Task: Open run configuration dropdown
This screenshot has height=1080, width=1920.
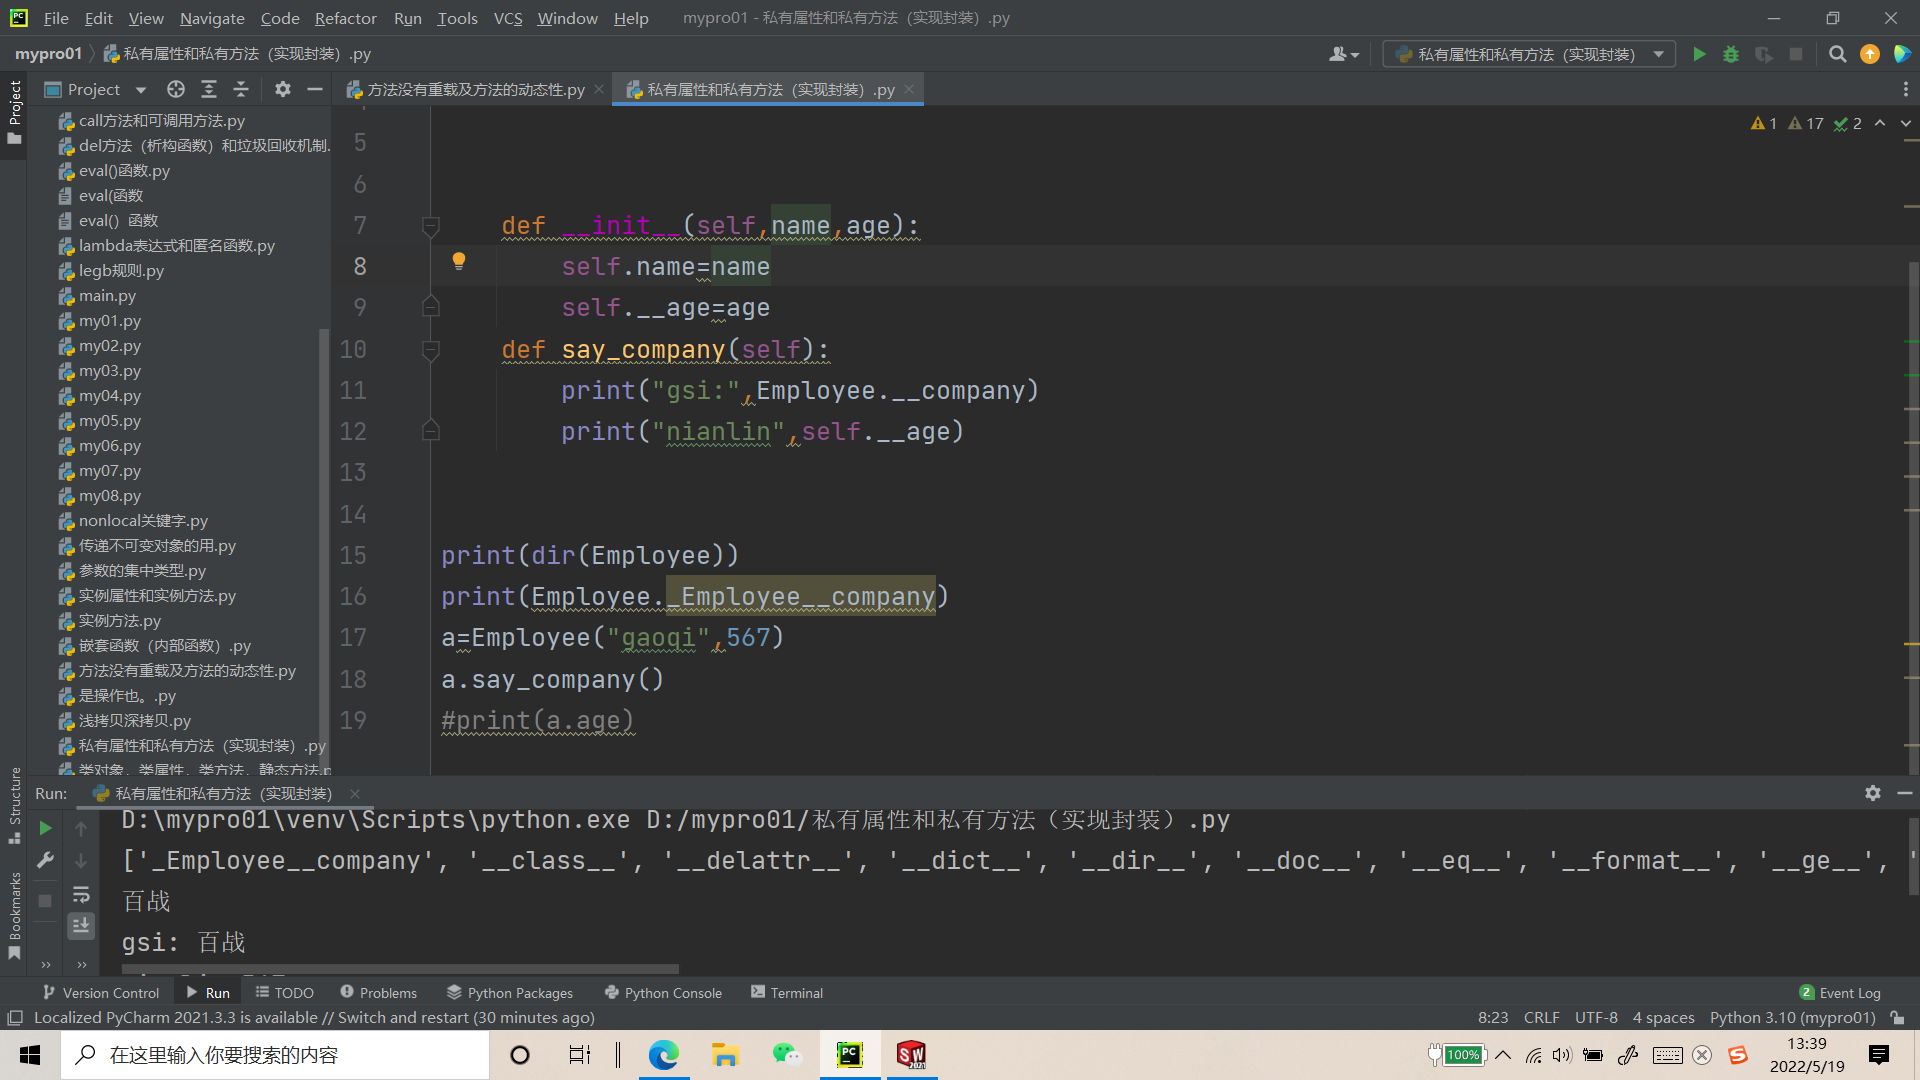Action: 1659,54
